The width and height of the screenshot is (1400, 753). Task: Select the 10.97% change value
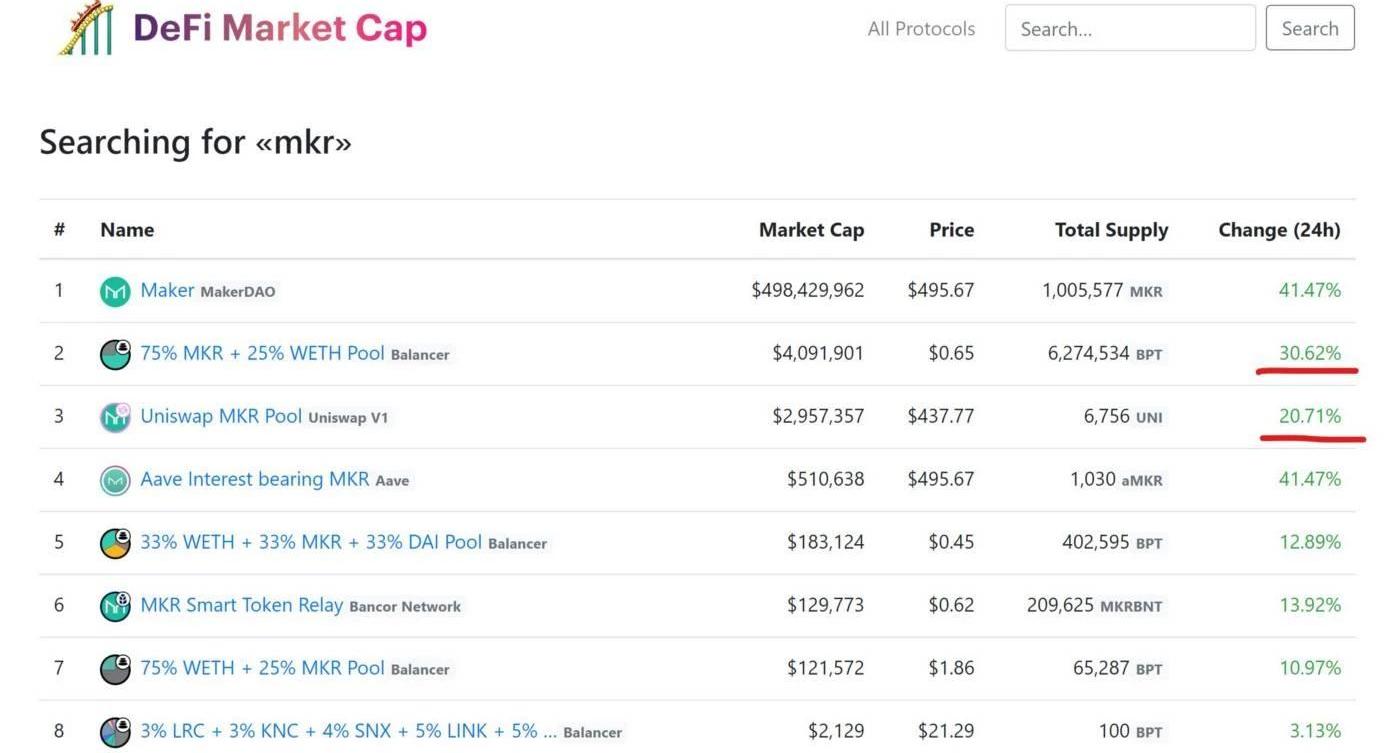coord(1310,668)
